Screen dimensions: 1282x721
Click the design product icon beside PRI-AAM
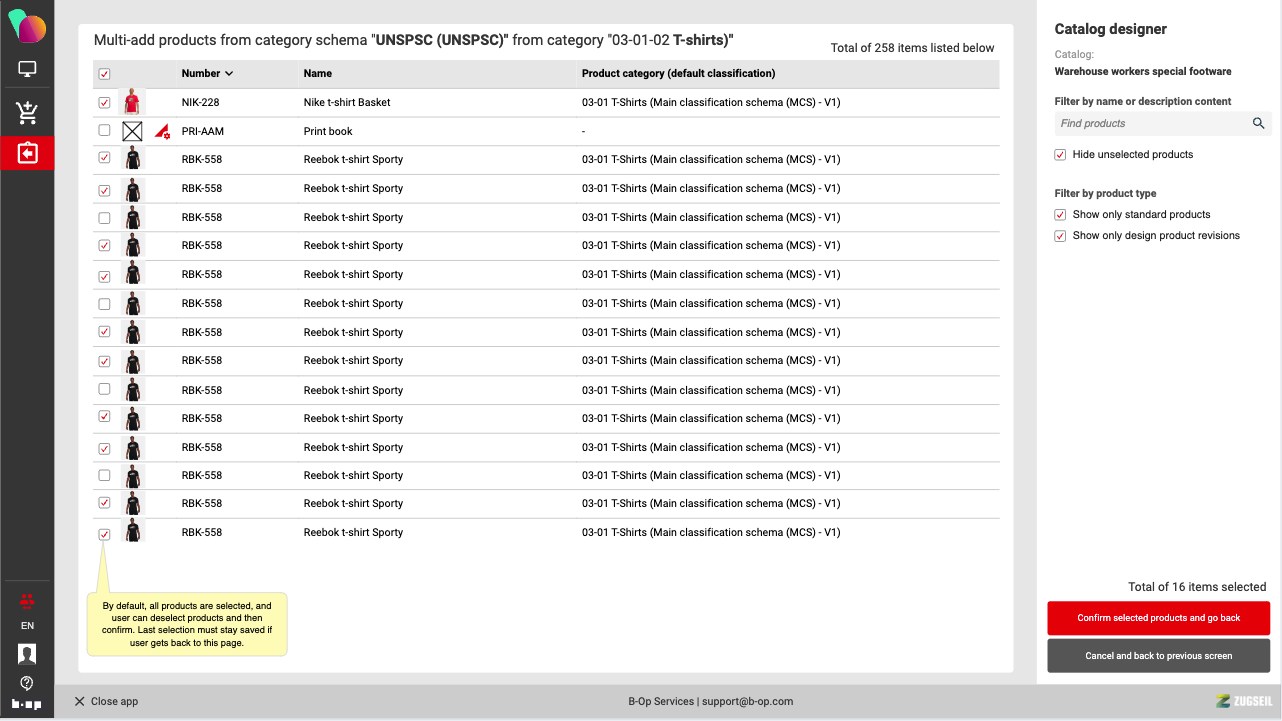click(162, 131)
